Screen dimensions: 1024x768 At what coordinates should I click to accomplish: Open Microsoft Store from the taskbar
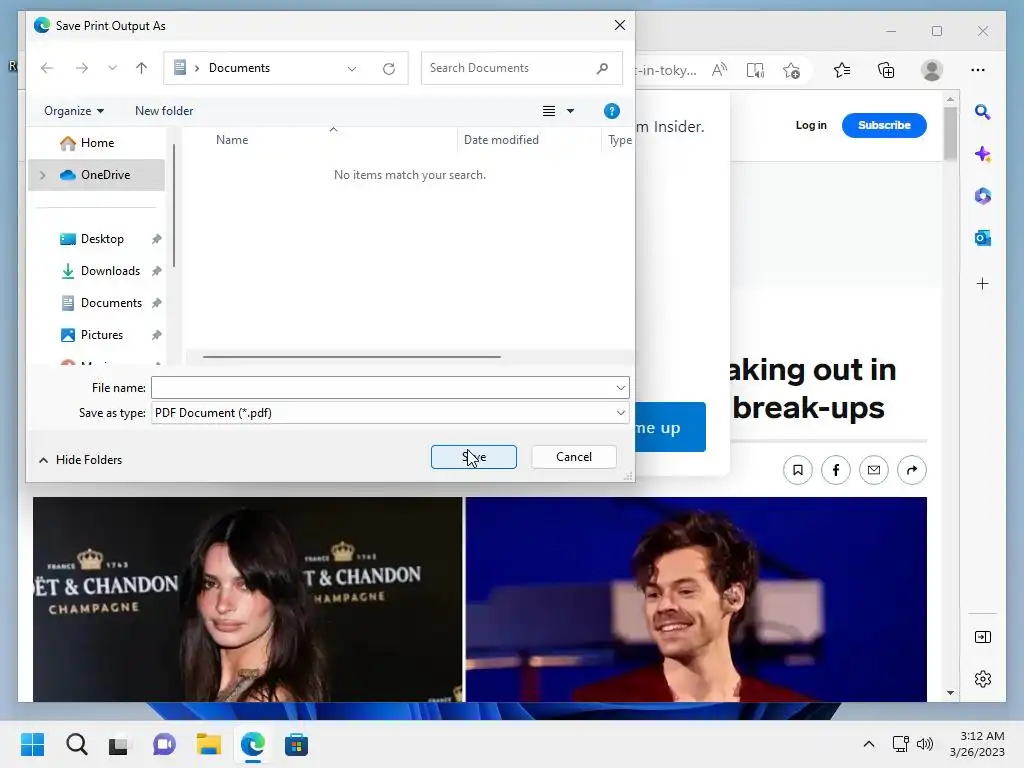click(x=296, y=744)
